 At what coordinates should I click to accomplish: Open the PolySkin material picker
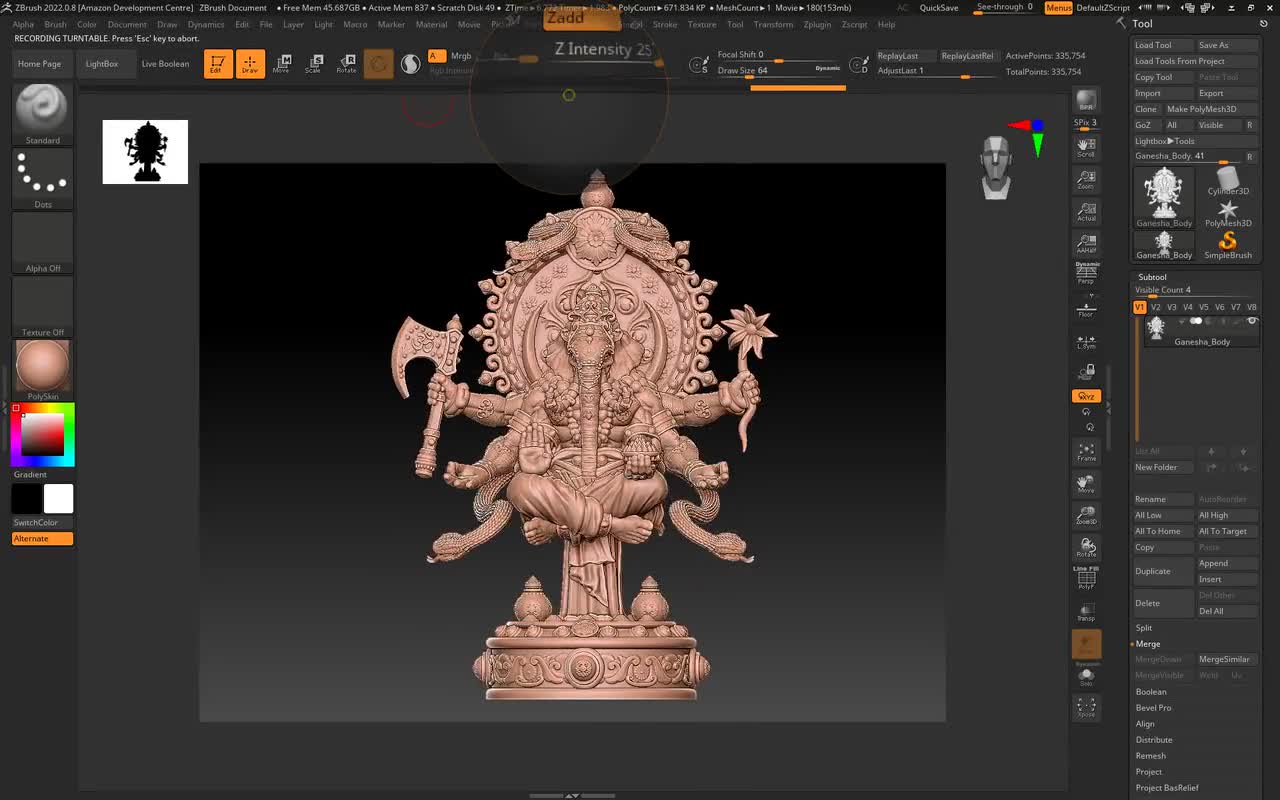point(42,370)
